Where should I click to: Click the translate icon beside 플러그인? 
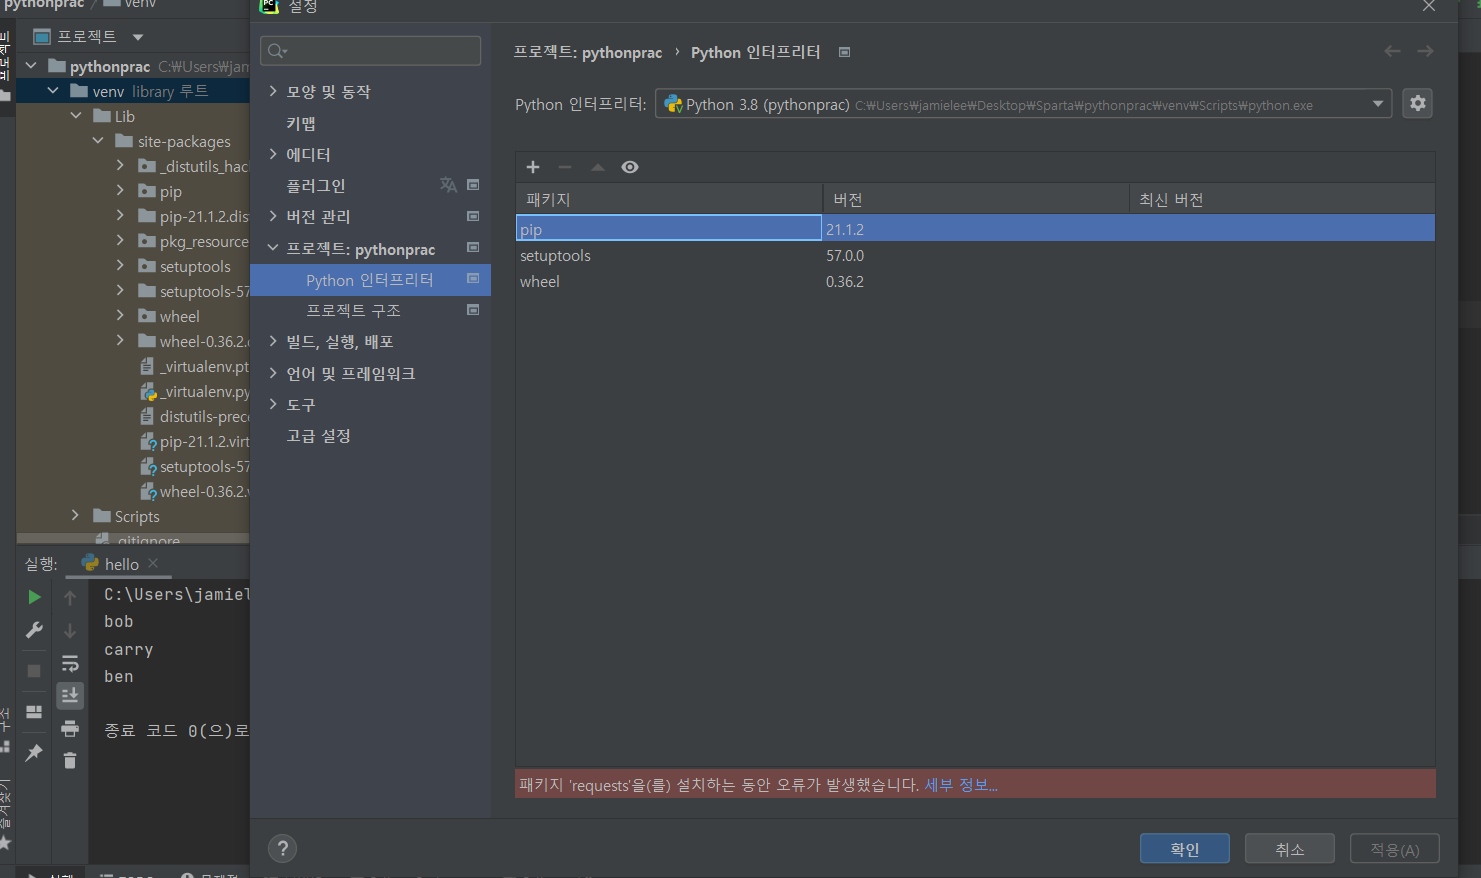tap(448, 185)
